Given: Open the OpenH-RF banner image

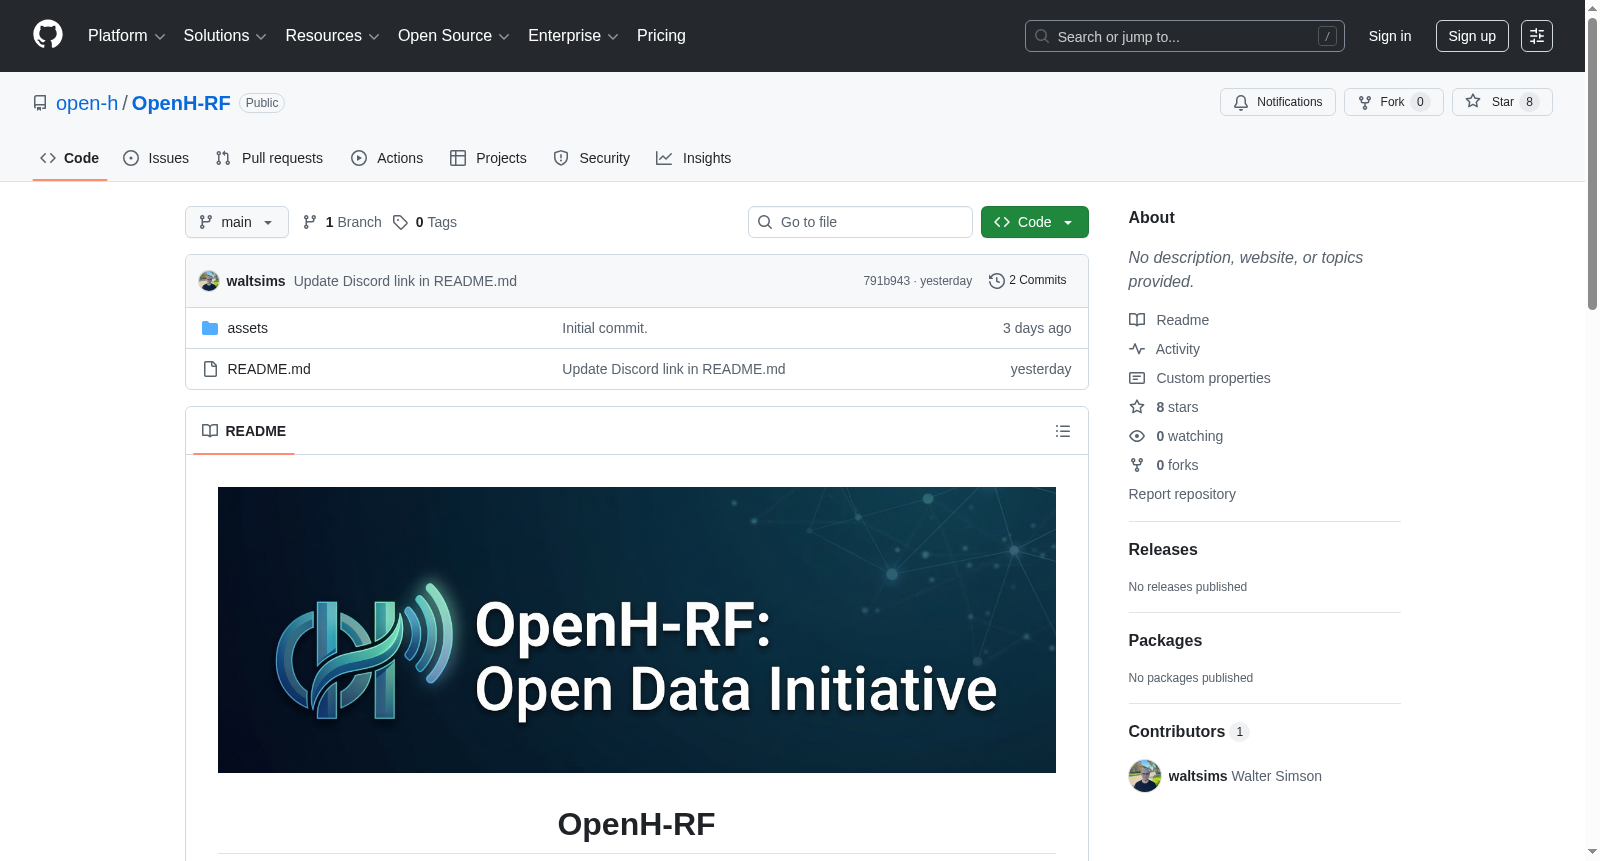Looking at the screenshot, I should 637,630.
